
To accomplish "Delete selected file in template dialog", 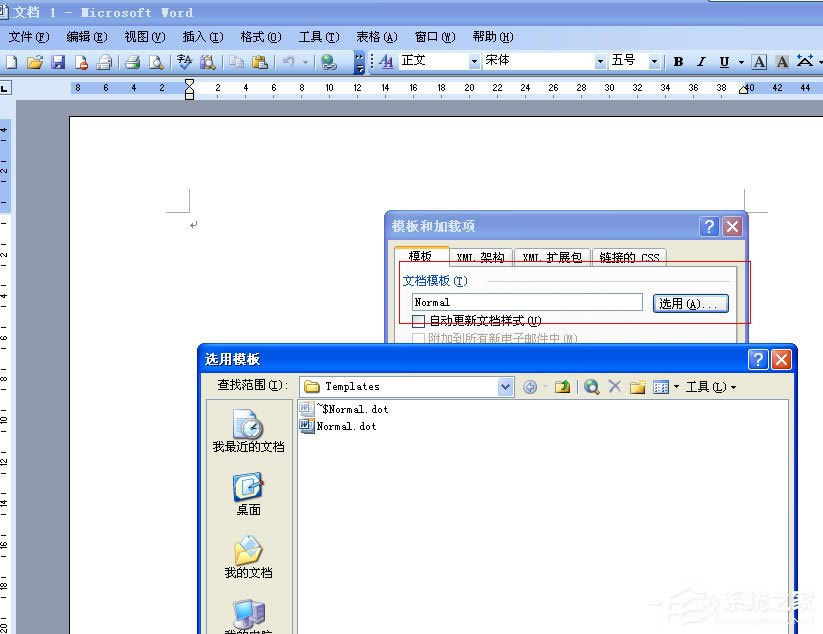I will (x=615, y=387).
